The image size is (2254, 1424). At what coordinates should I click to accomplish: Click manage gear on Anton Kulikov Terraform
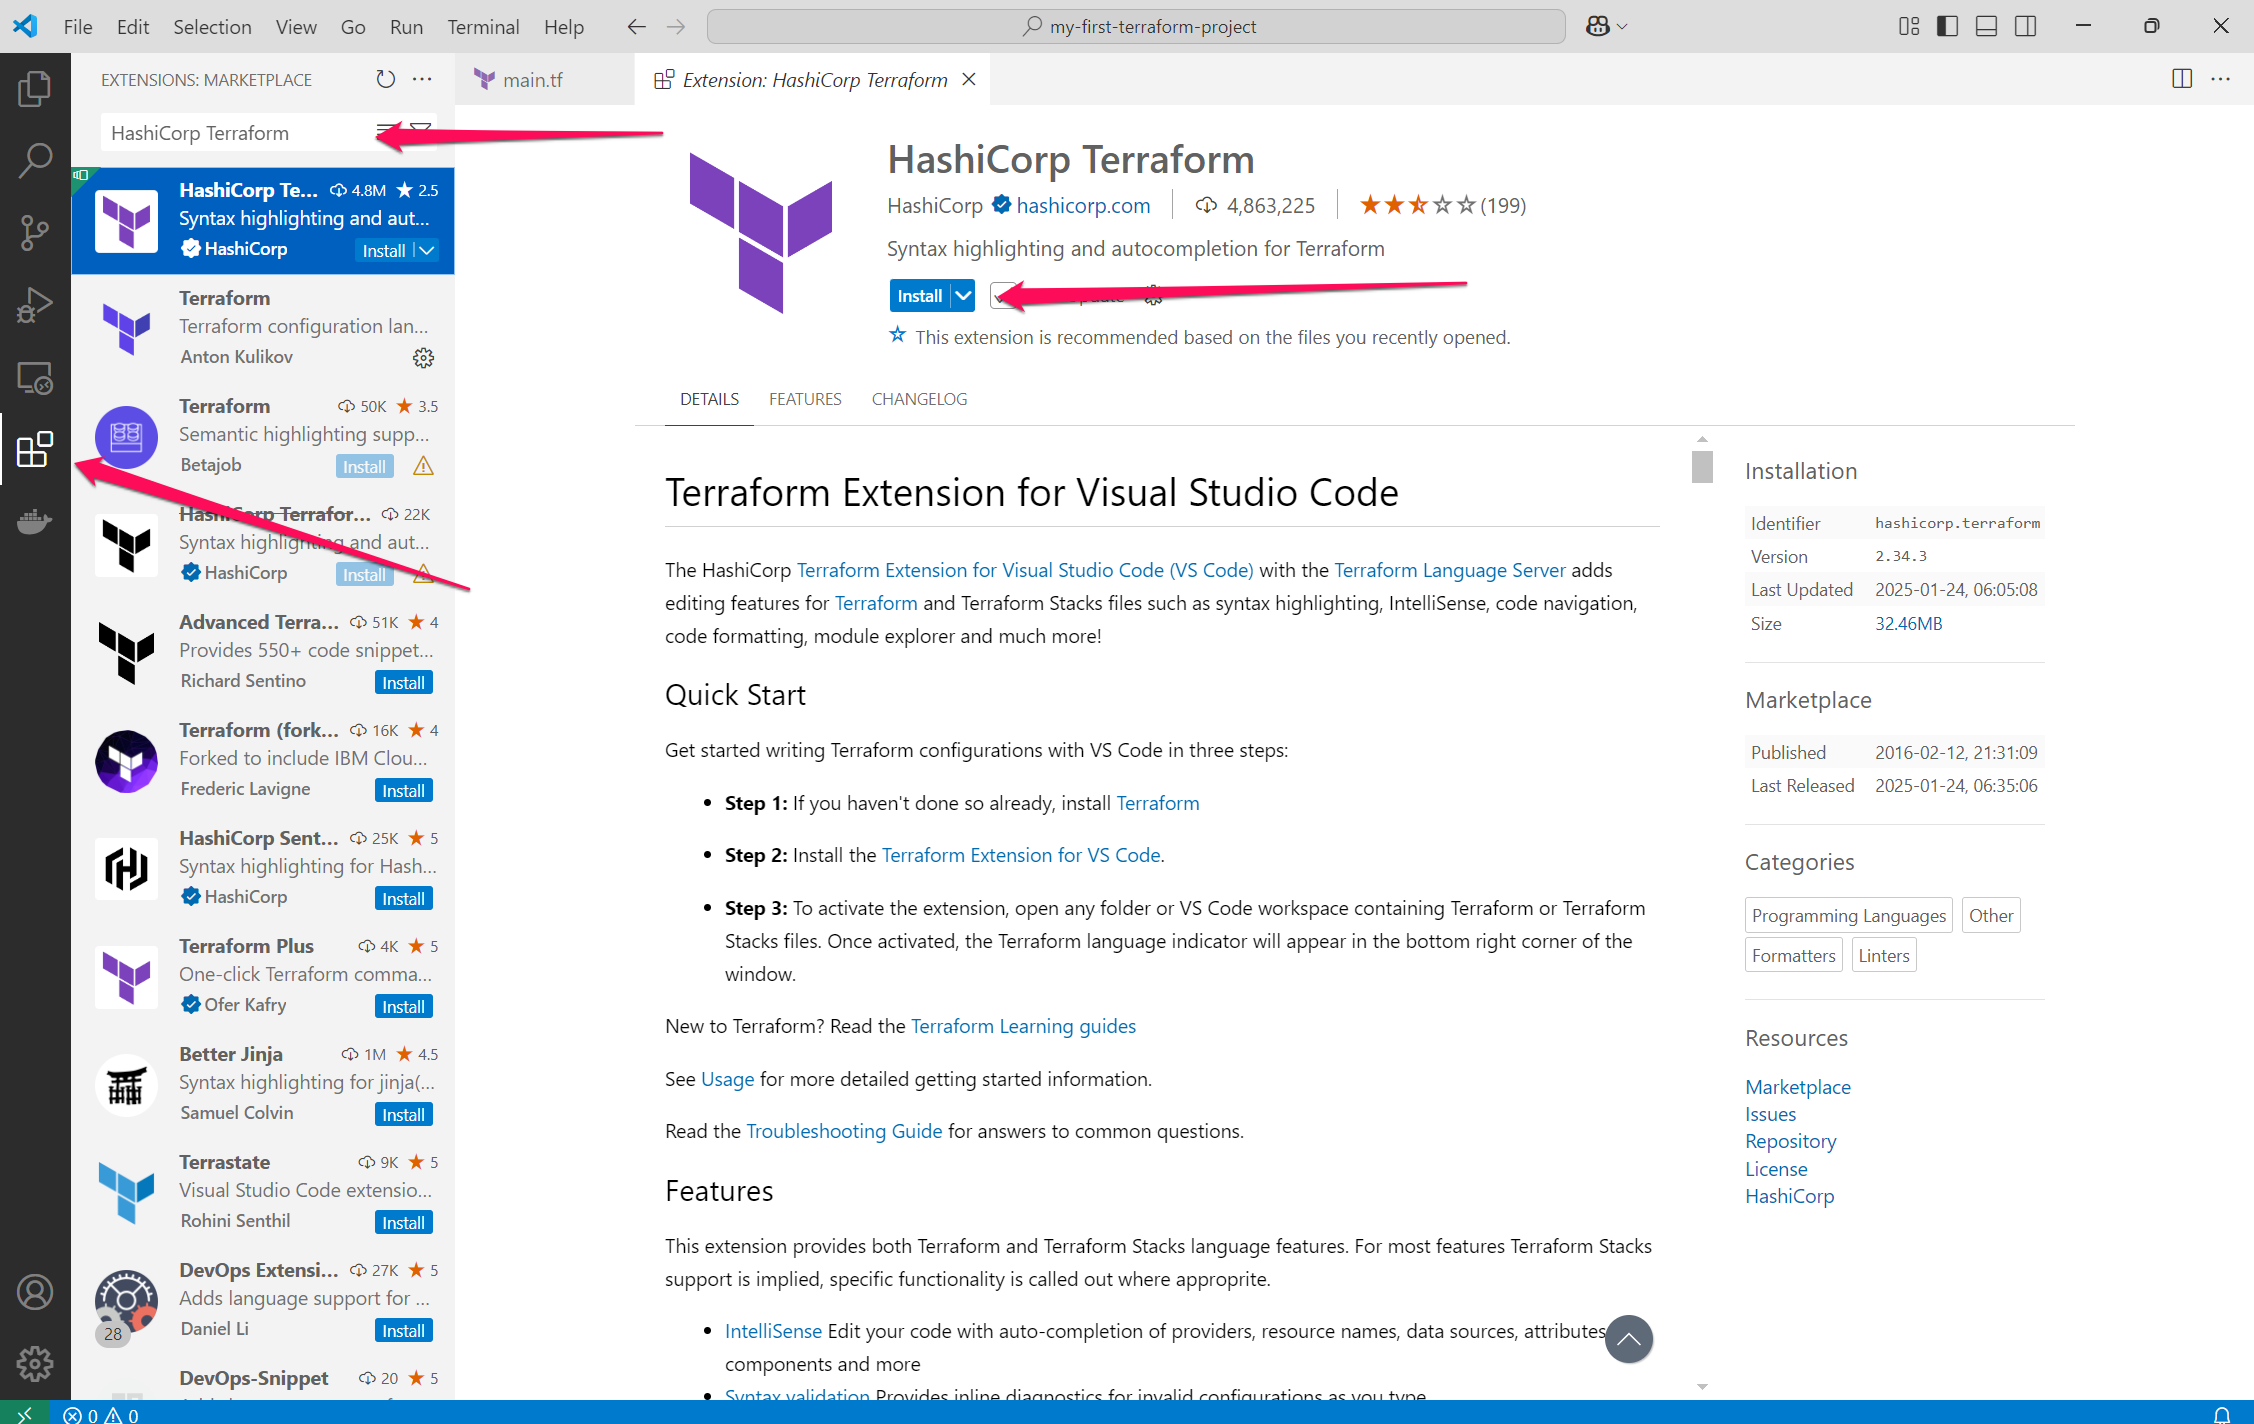tap(423, 358)
